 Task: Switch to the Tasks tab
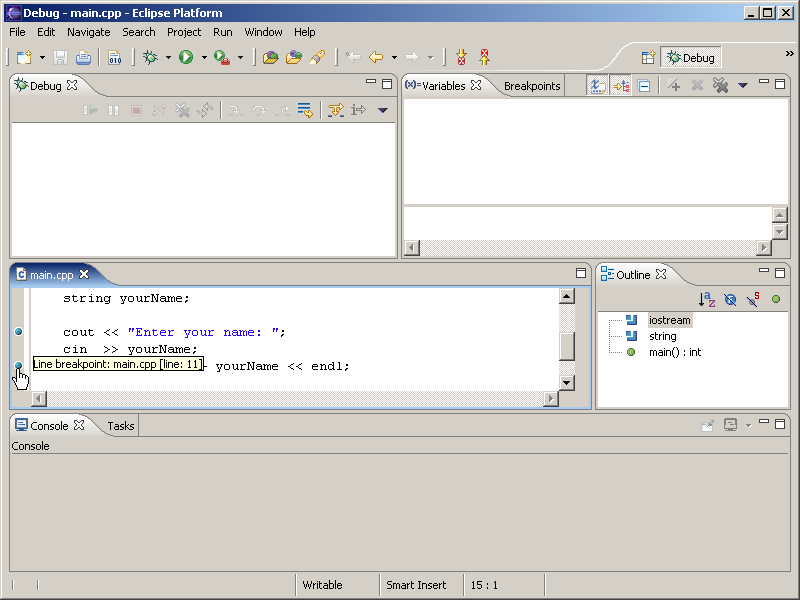coord(121,426)
